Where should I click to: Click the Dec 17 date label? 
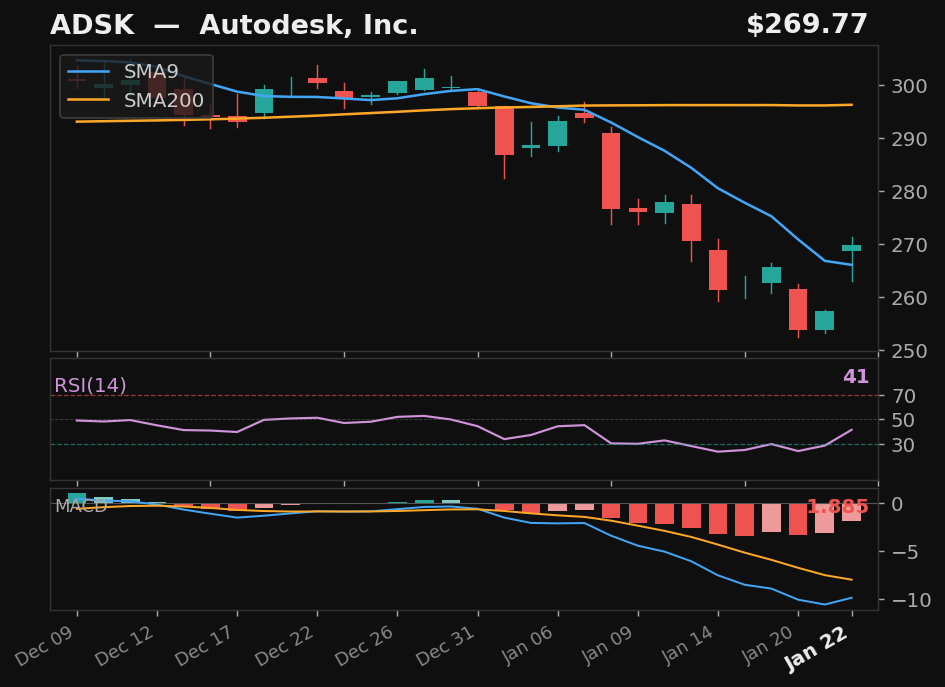point(206,646)
